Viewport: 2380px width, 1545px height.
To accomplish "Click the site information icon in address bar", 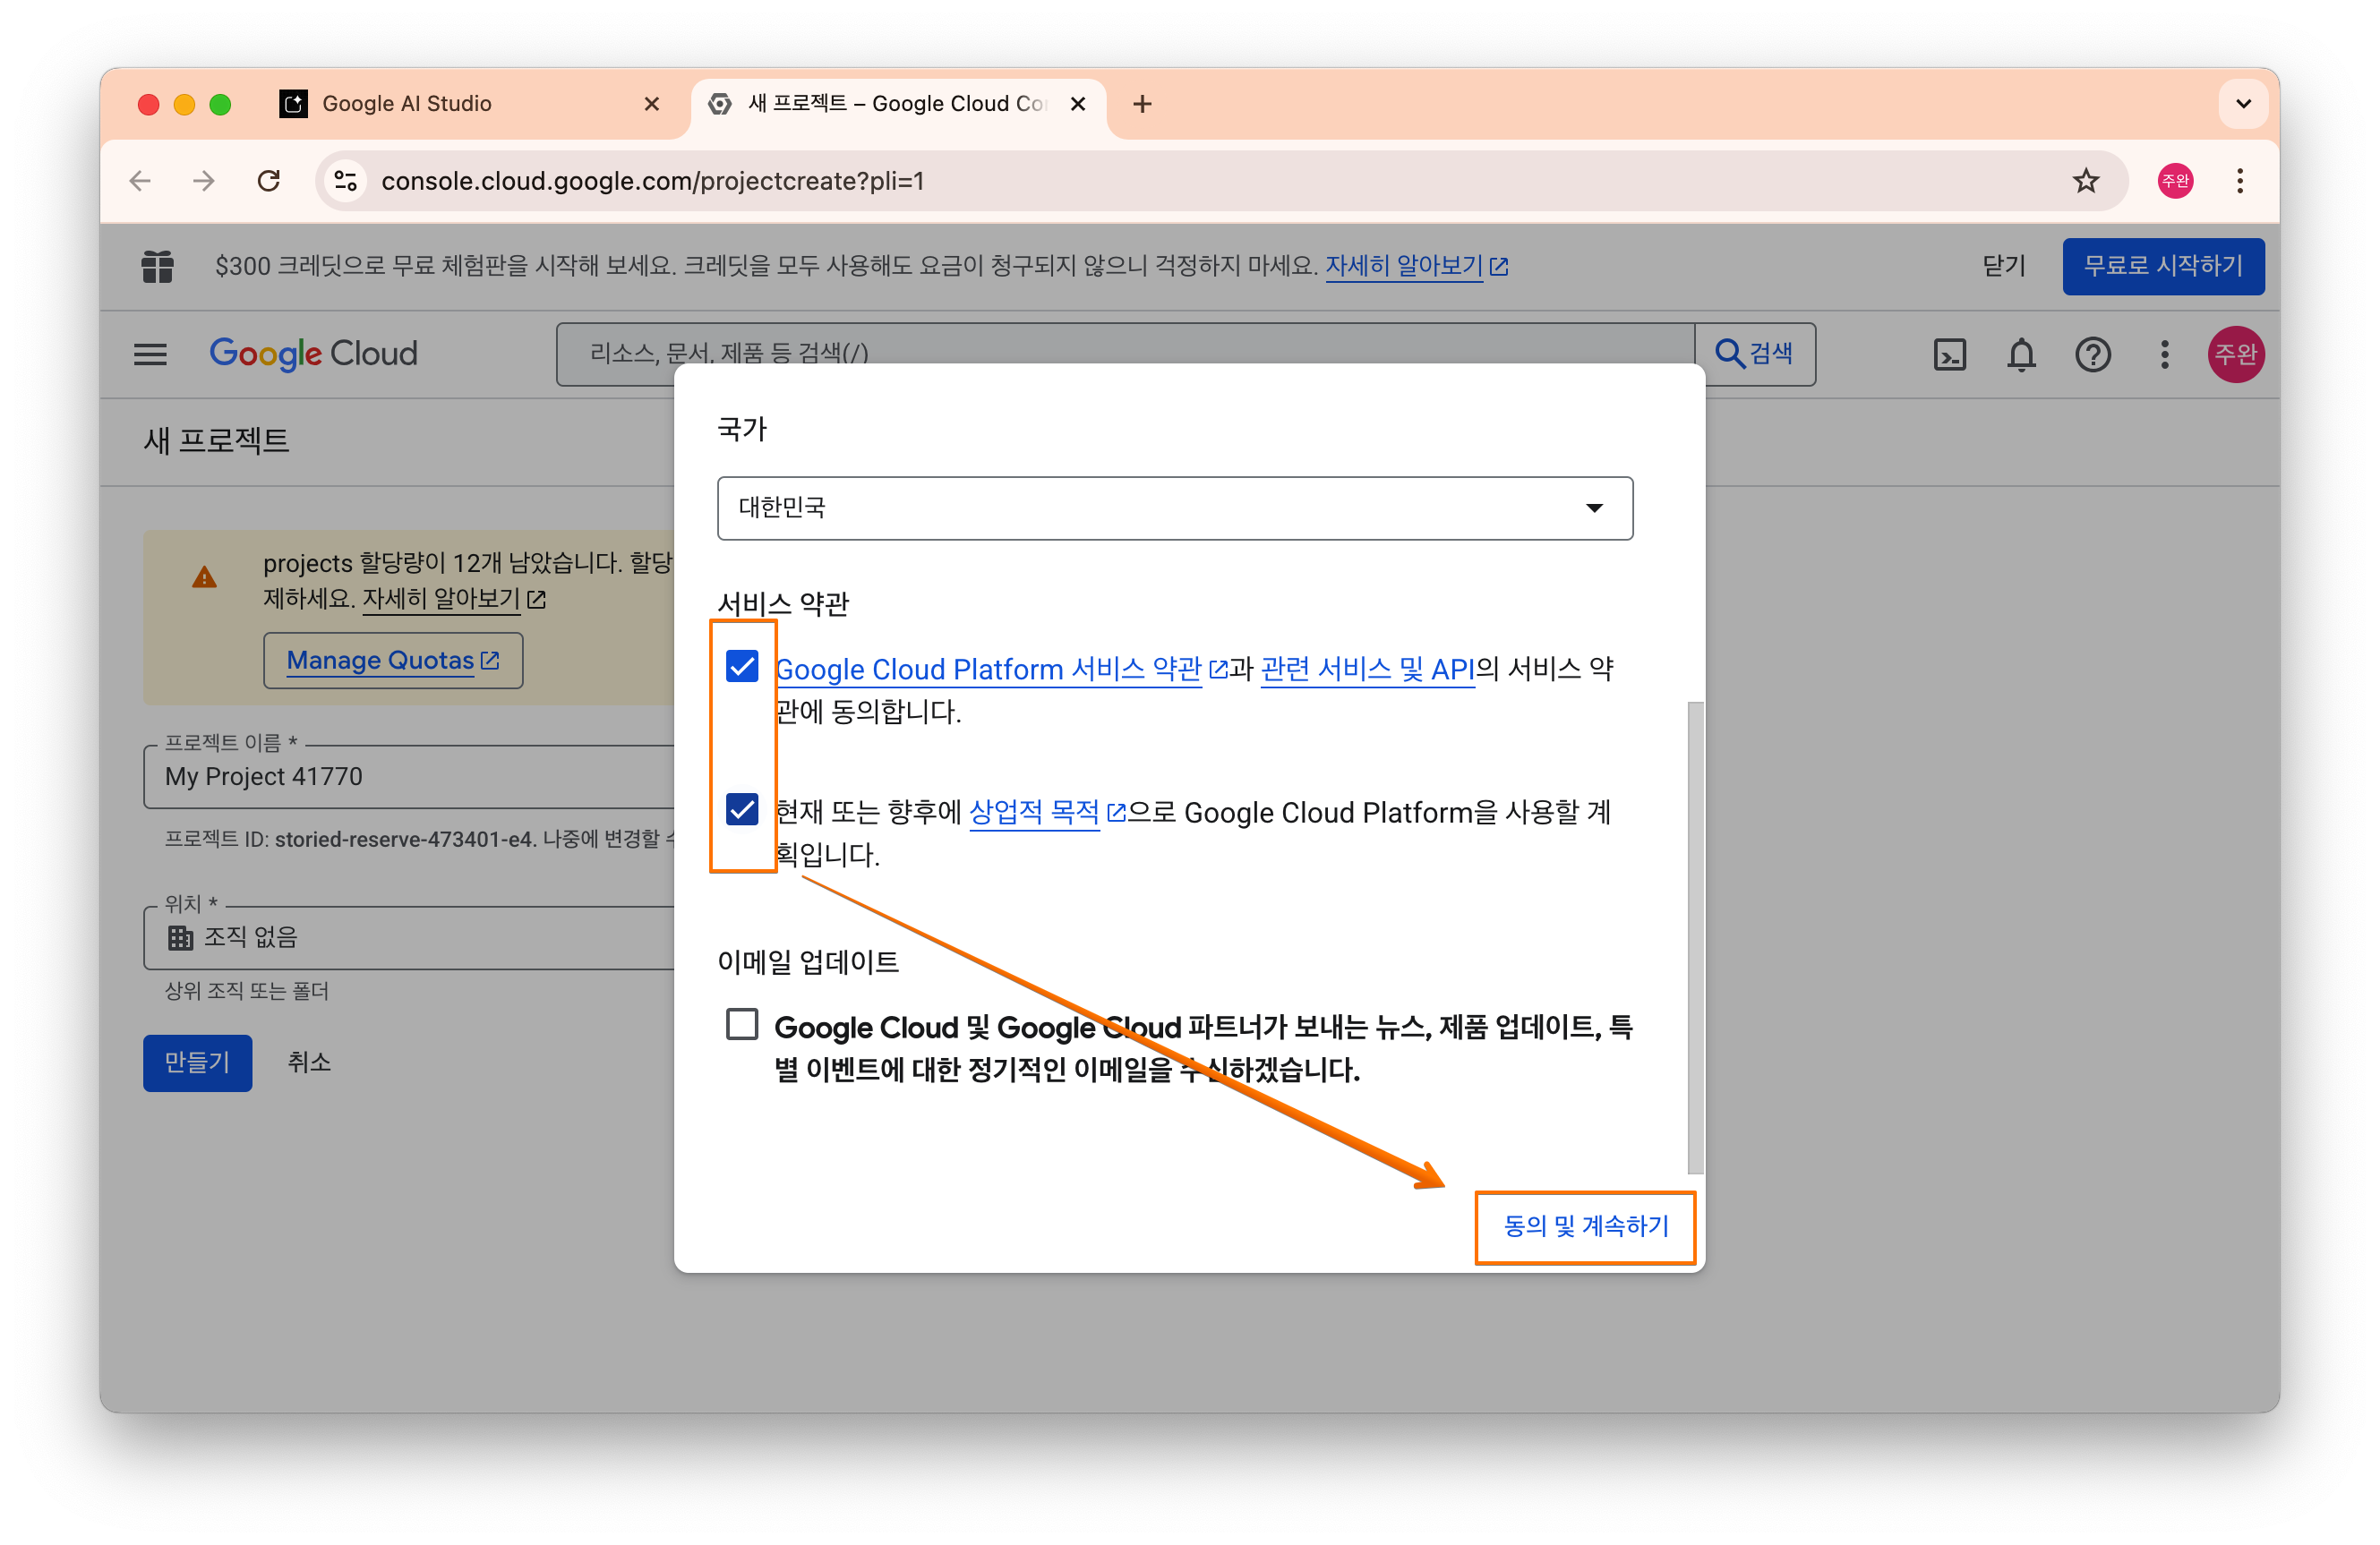I will click(346, 181).
